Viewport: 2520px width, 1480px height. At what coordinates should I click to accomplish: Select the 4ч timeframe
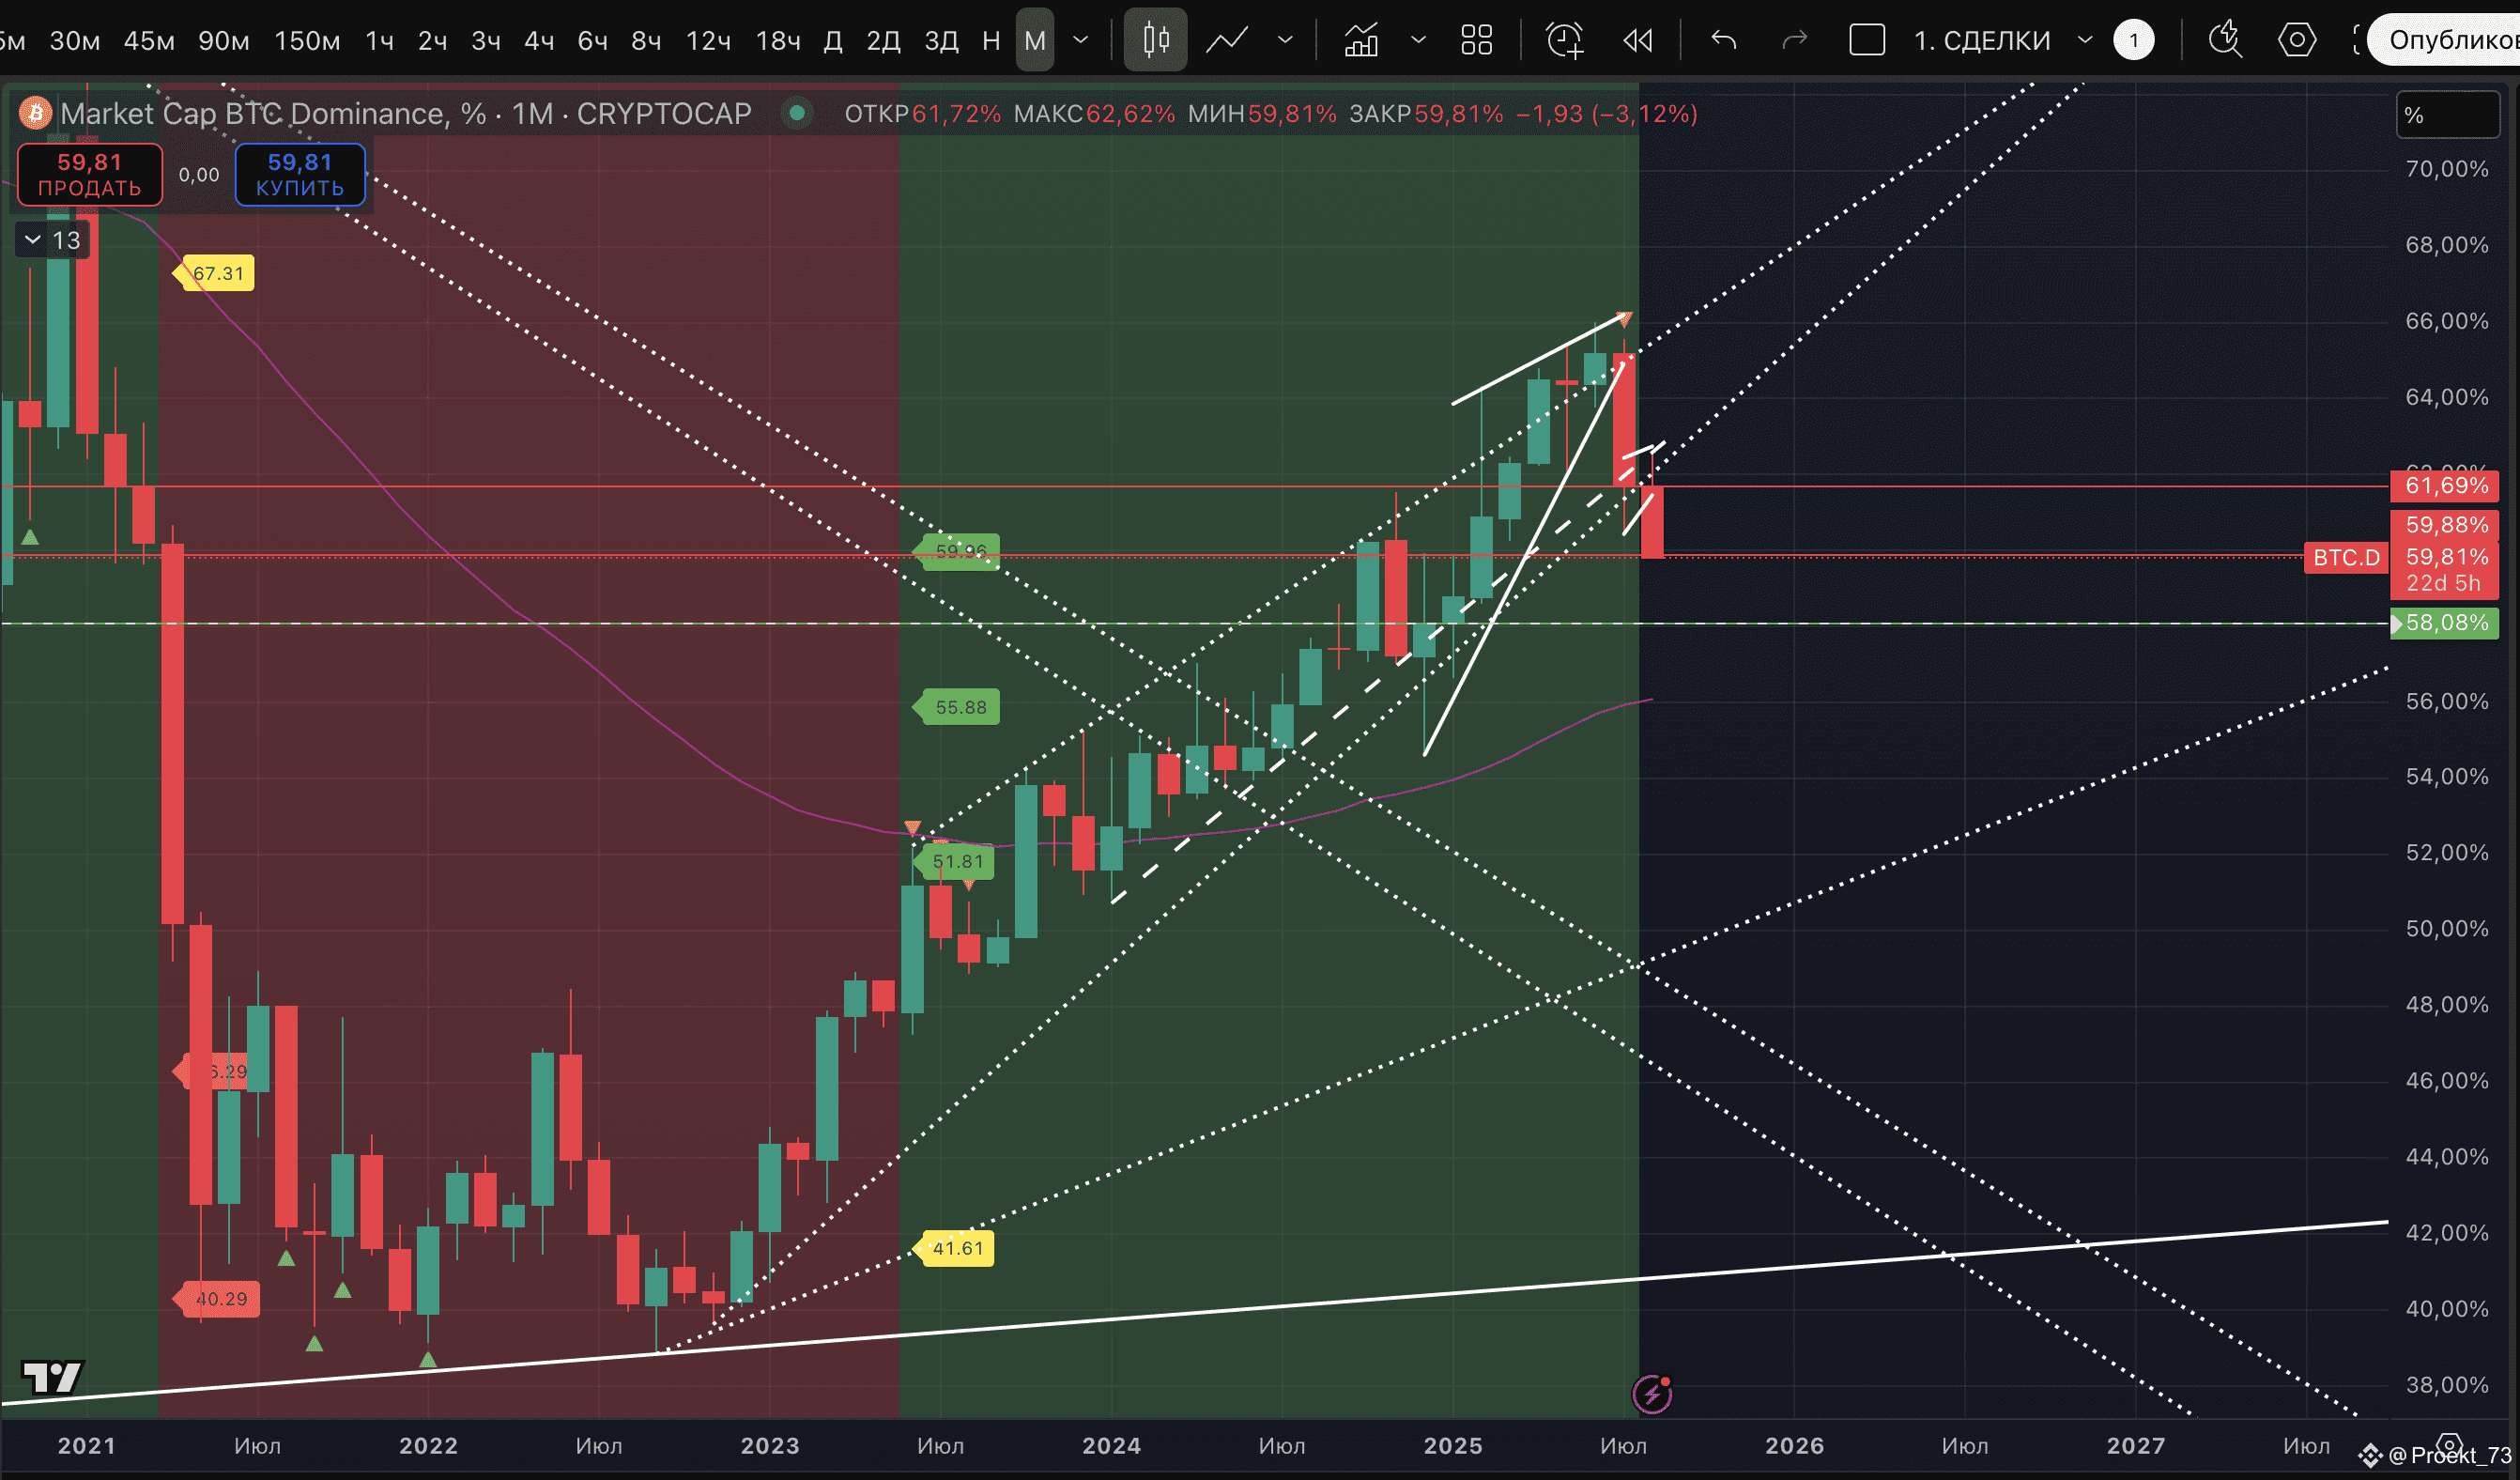[539, 40]
